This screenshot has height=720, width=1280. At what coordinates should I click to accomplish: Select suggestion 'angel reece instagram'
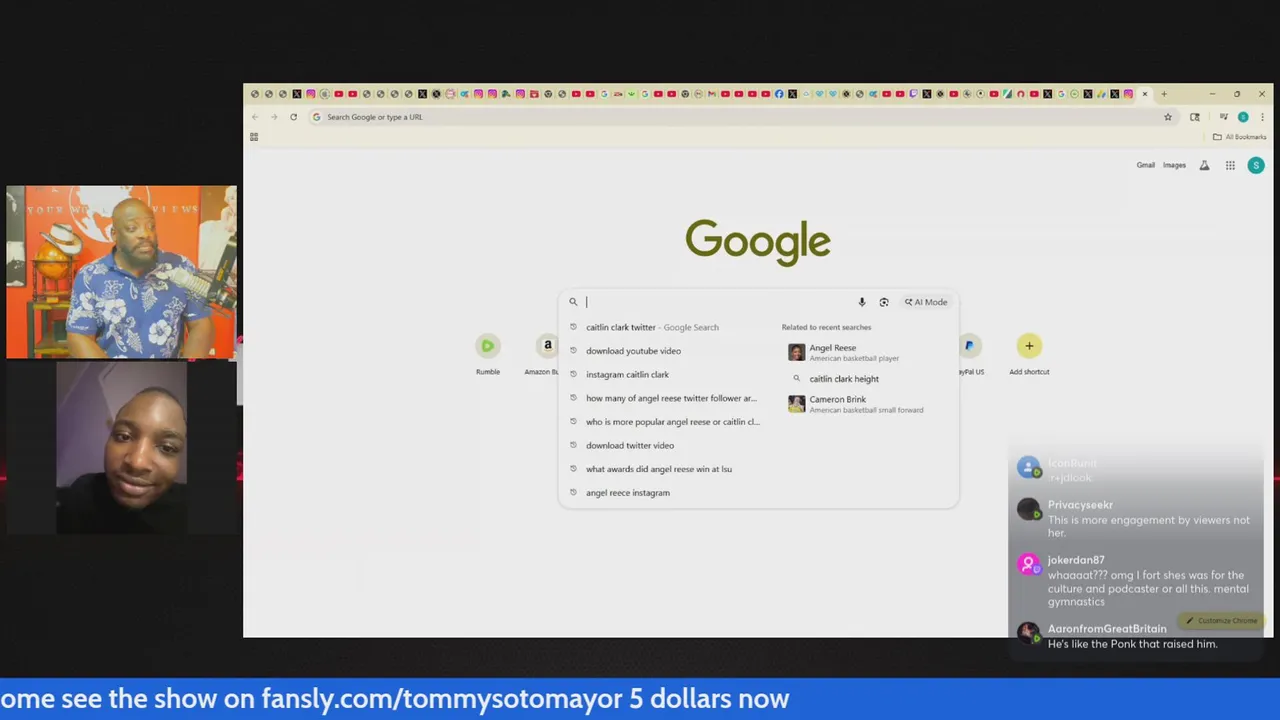pos(628,493)
